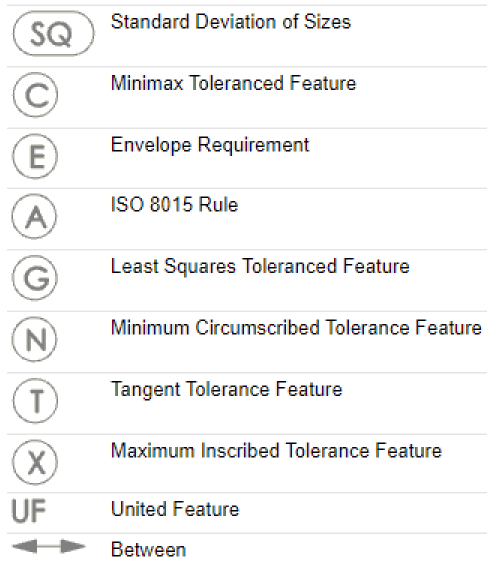
Task: Select the Between double-arrow symbol
Action: click(x=48, y=546)
